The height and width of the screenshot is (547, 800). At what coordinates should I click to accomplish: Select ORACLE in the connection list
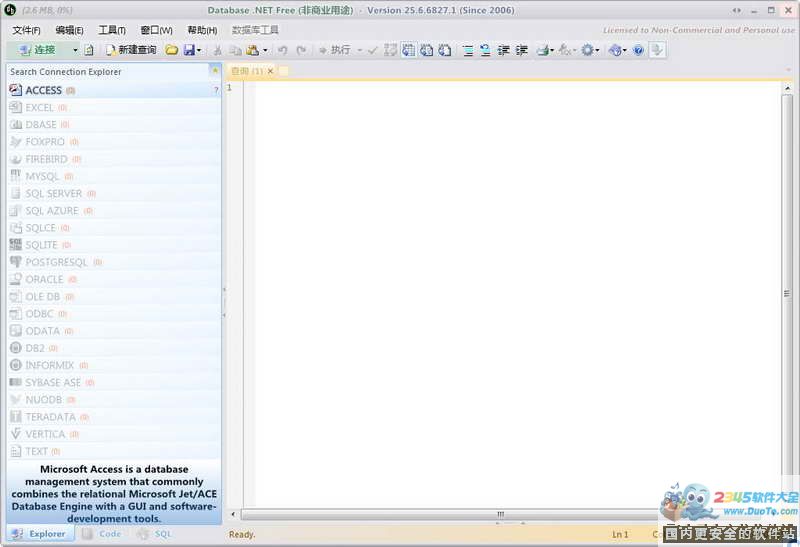tap(114, 280)
